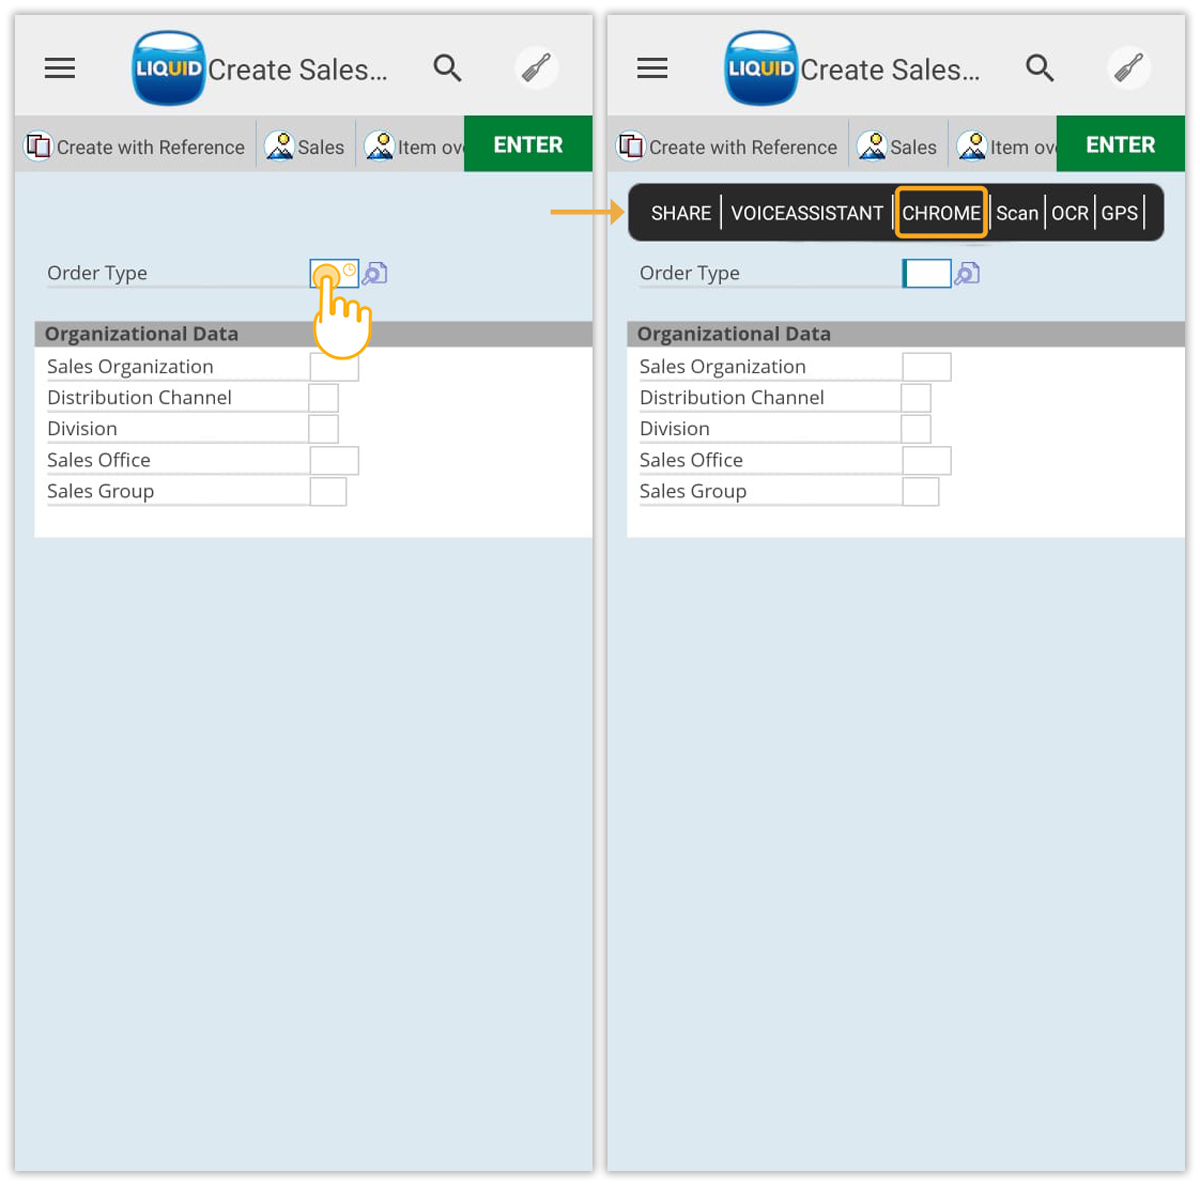Tap LIQUID logo in left screen
Image resolution: width=1200 pixels, height=1186 pixels.
[169, 68]
